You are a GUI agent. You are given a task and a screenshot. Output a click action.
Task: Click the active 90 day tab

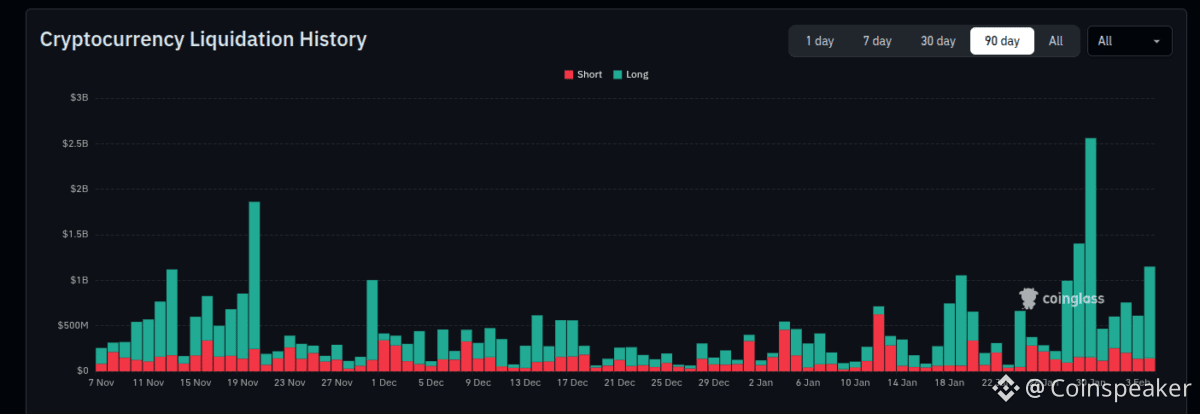[1002, 41]
